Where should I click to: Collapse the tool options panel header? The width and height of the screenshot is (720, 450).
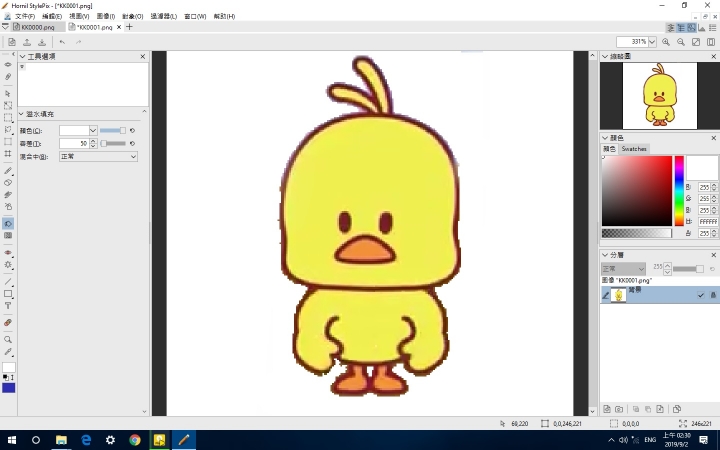pyautogui.click(x=22, y=56)
